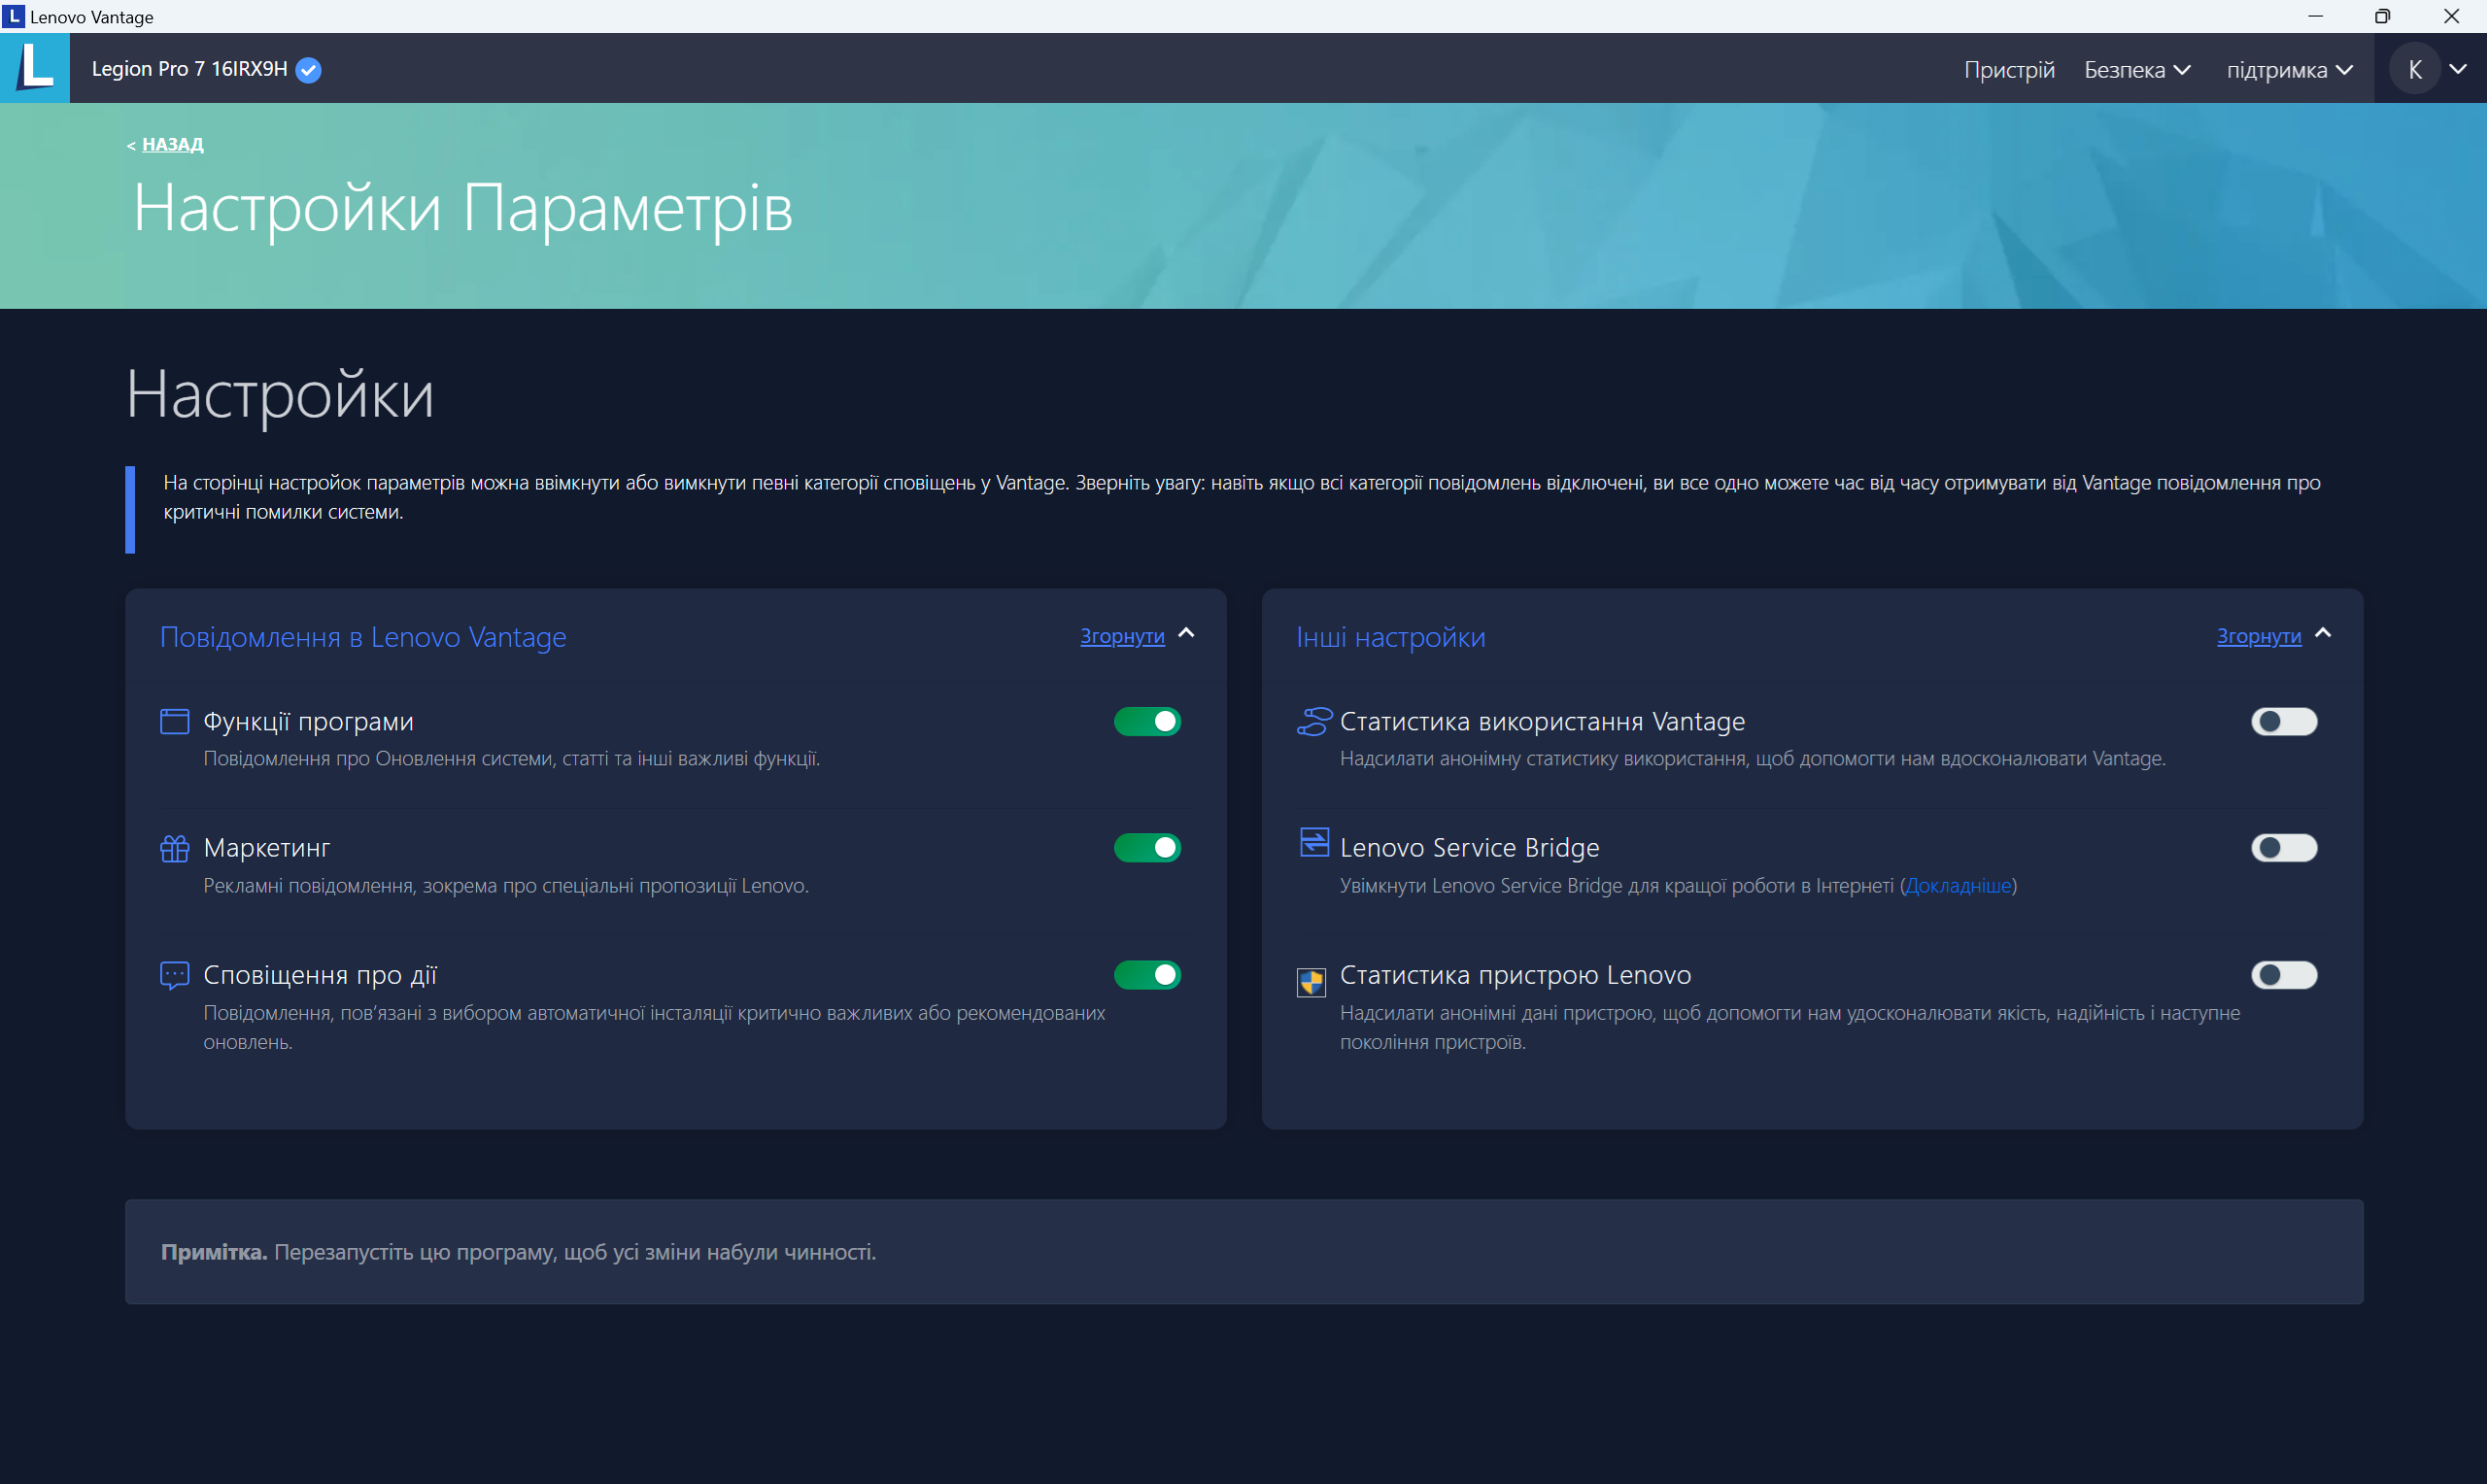
Task: Click the Функції програми window icon
Action: coord(174,721)
